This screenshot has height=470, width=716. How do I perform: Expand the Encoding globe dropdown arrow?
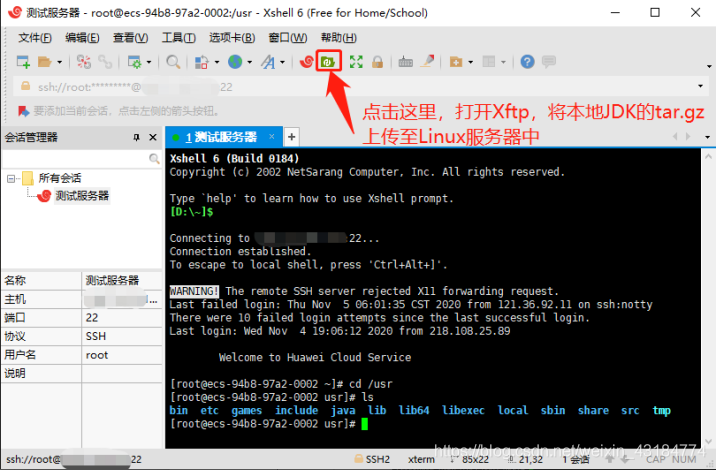pos(250,62)
